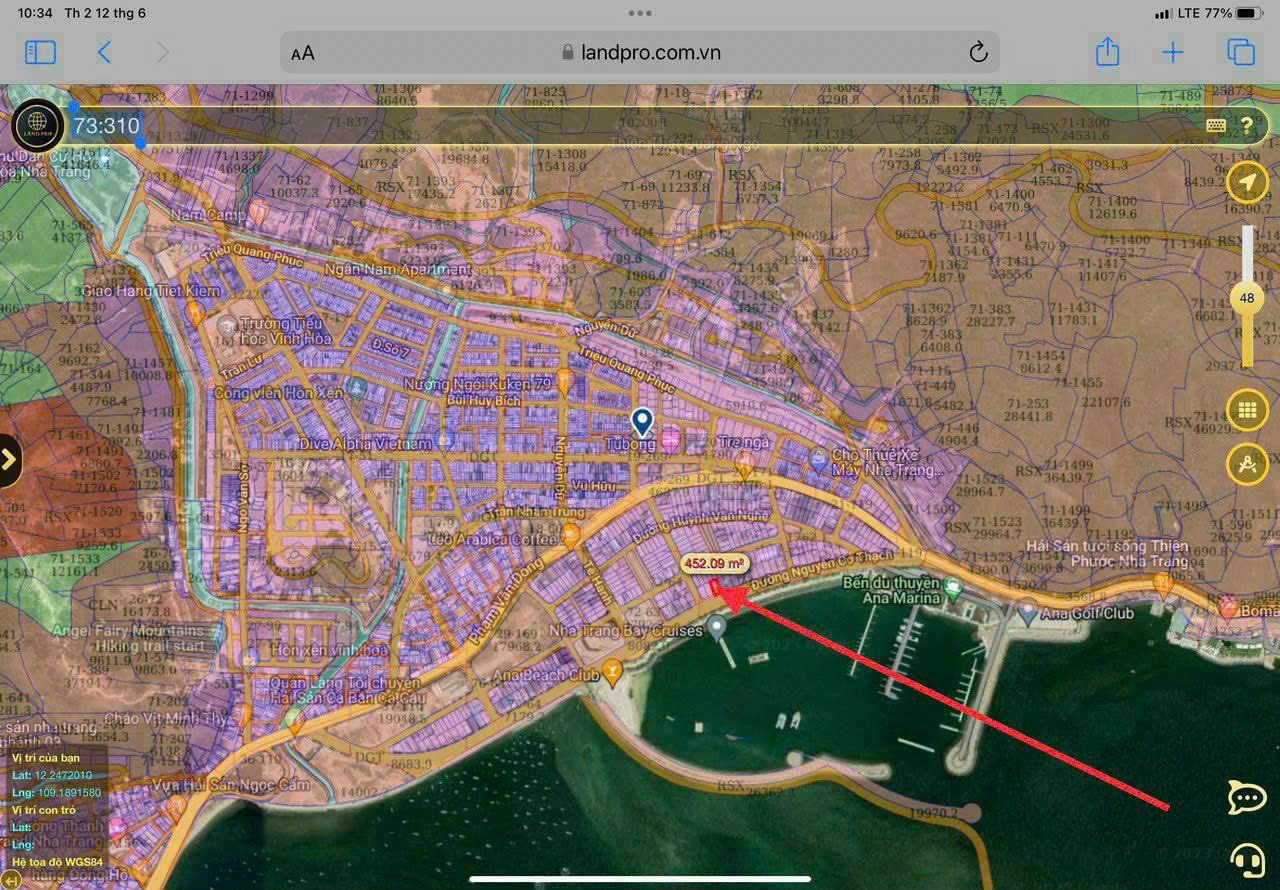Tap the Land Pro globe logo
The width and height of the screenshot is (1280, 890).
pyautogui.click(x=38, y=125)
